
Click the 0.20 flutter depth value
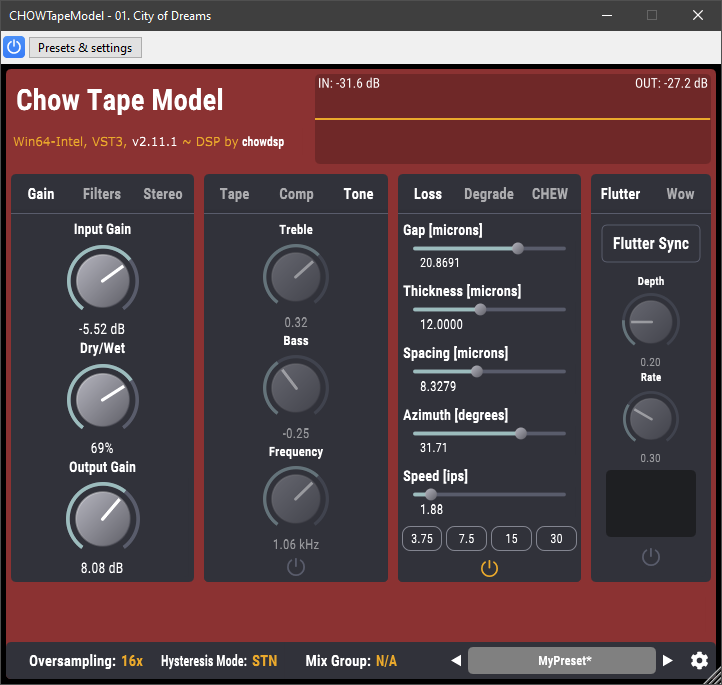(x=650, y=362)
